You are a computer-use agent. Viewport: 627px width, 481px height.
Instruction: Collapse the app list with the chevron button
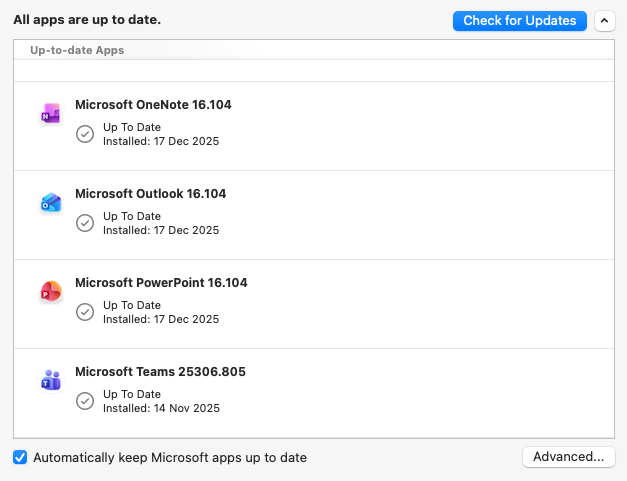point(604,21)
